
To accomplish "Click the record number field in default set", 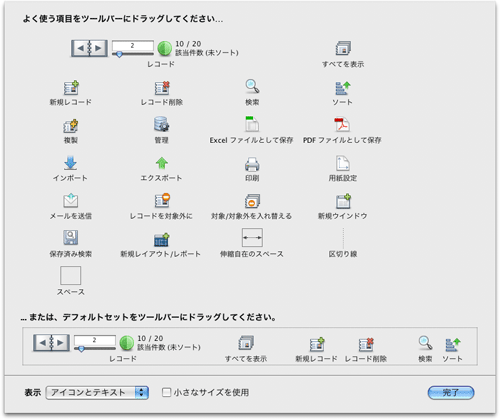I will pyautogui.click(x=95, y=340).
